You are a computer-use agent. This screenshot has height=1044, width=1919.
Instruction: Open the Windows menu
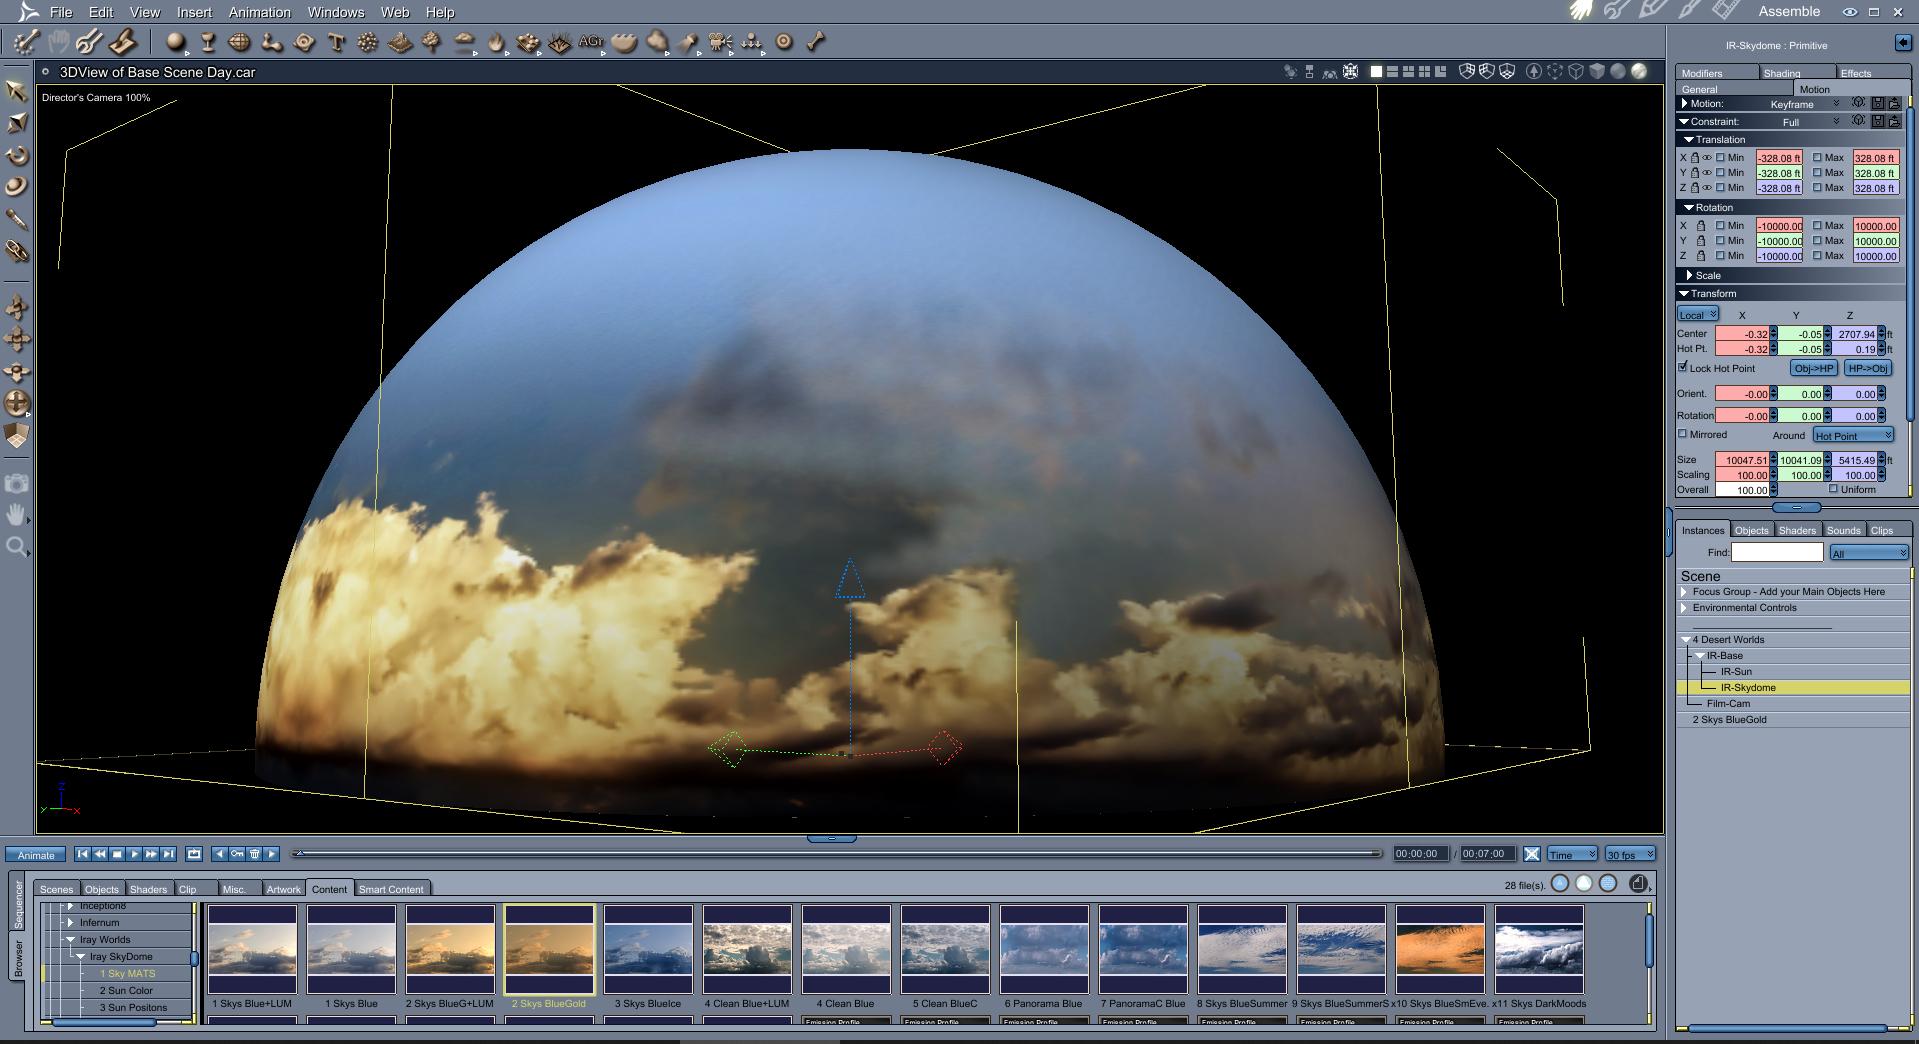pos(335,12)
